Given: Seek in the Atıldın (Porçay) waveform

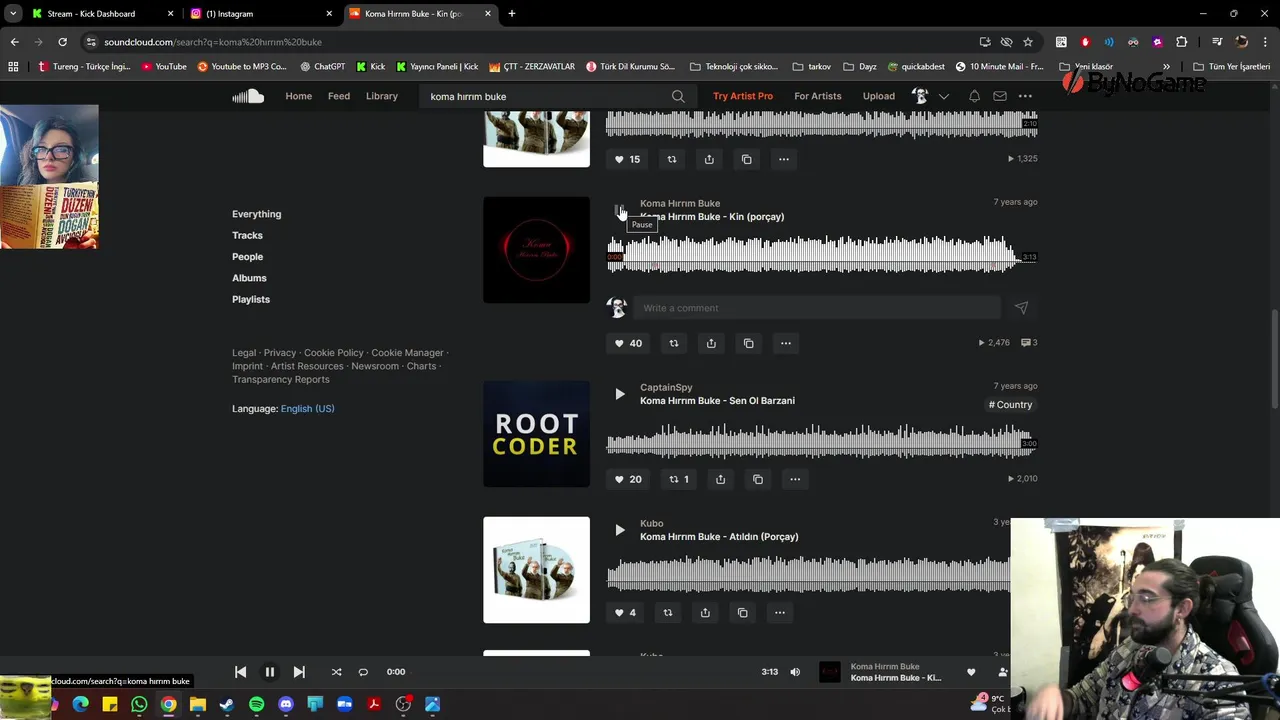Looking at the screenshot, I should (x=808, y=575).
